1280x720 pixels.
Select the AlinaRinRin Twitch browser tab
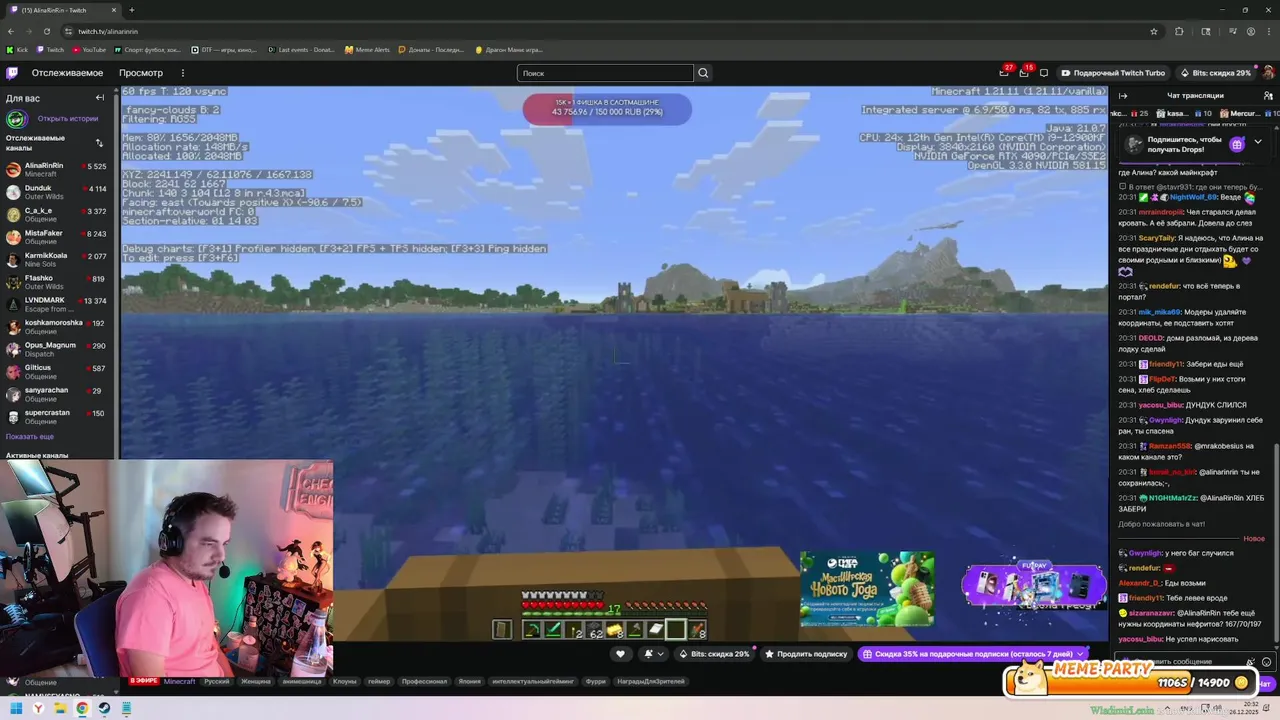(62, 10)
